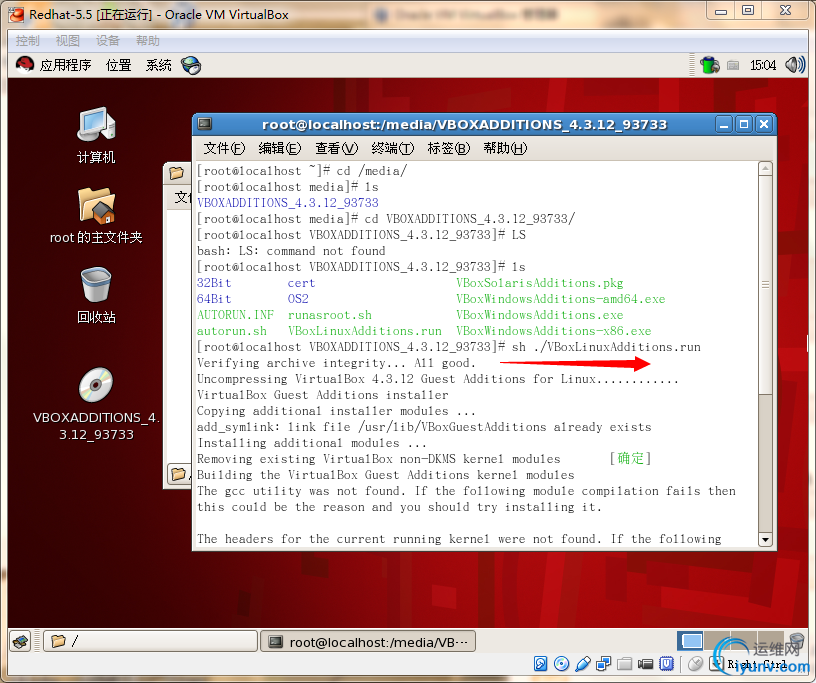This screenshot has width=816, height=683.
Task: Click the VirtualBox video capture indicator
Action: [645, 664]
